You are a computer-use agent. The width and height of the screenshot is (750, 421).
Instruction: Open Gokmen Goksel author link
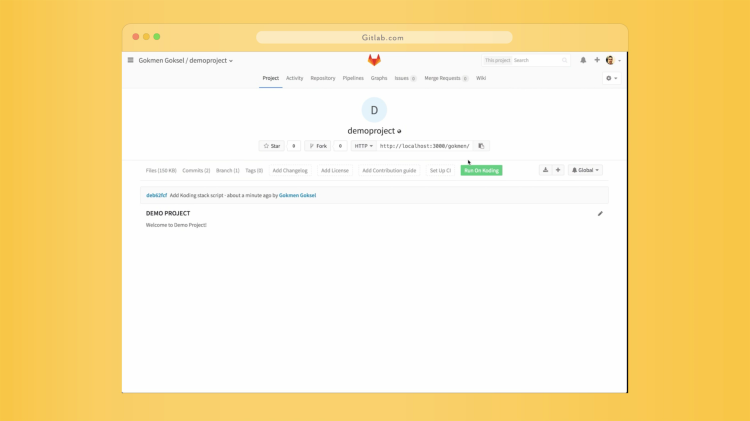[x=298, y=195]
